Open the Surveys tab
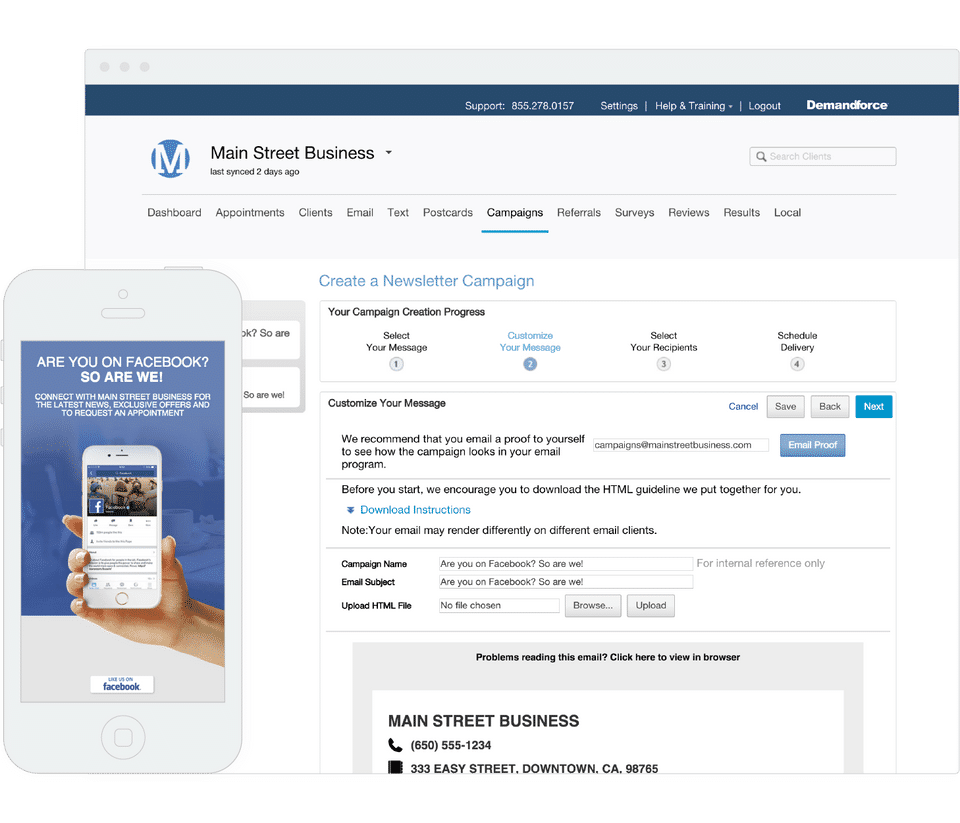Viewport: 960px width, 823px height. click(634, 212)
